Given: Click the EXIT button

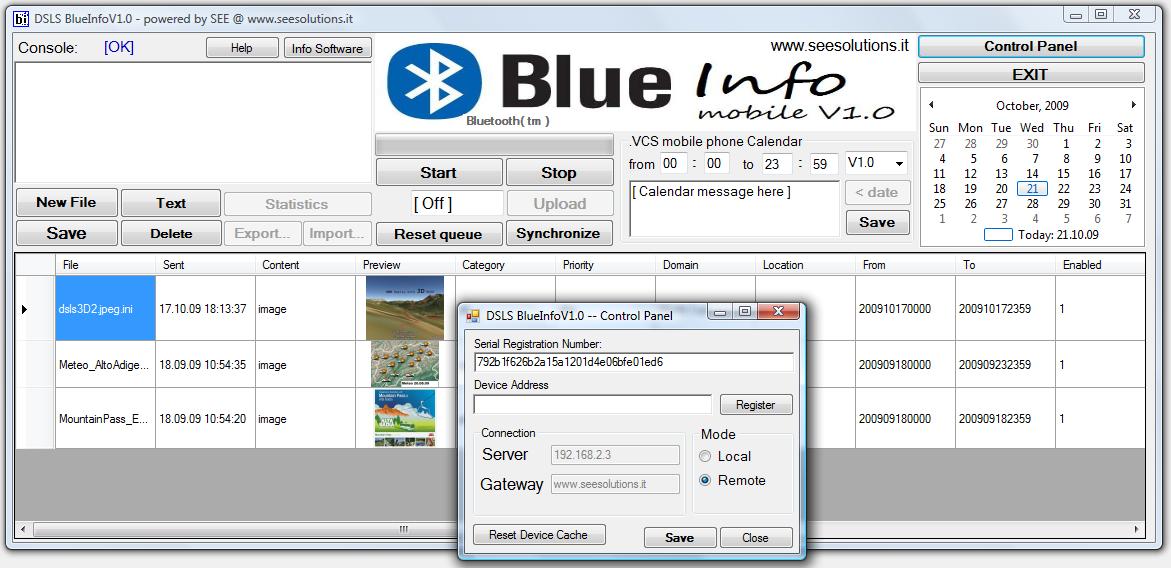Looking at the screenshot, I should click(1031, 74).
